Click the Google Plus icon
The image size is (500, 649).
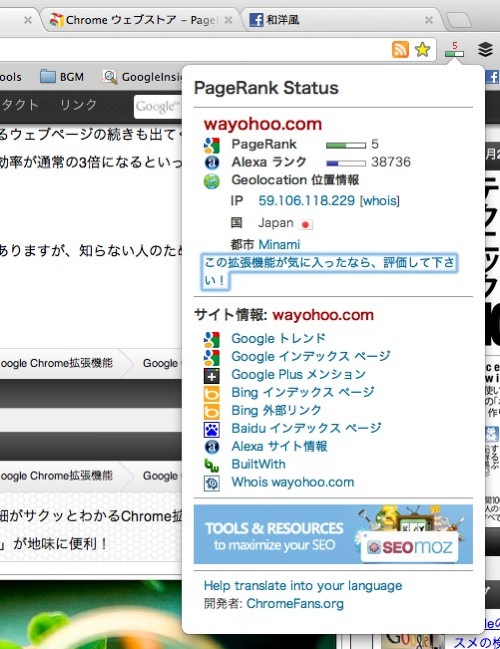(x=212, y=376)
